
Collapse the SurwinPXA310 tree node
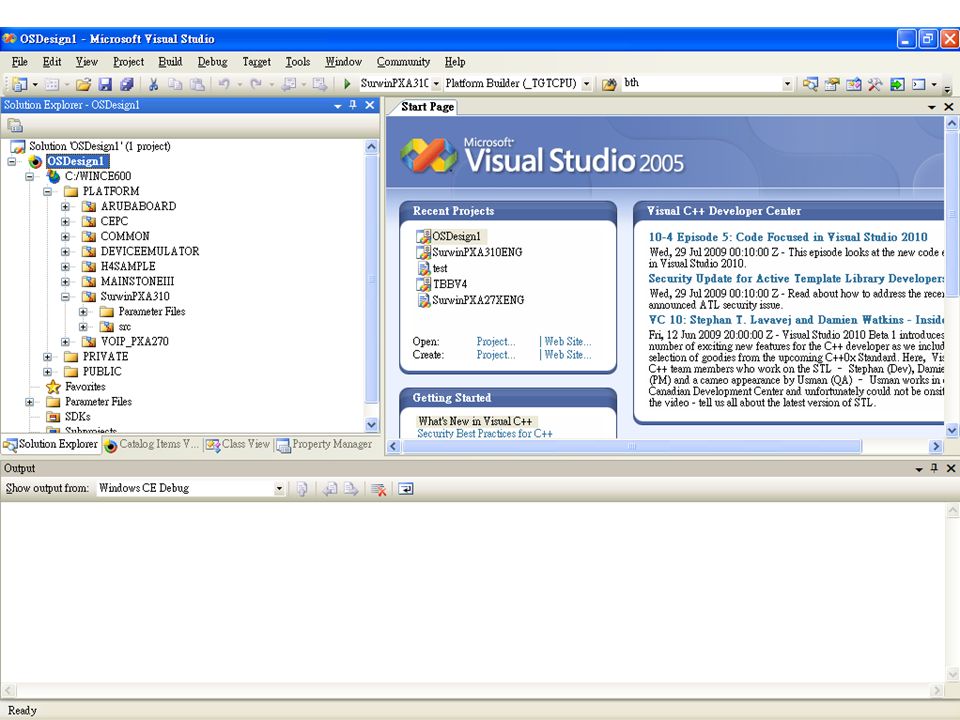[x=65, y=296]
